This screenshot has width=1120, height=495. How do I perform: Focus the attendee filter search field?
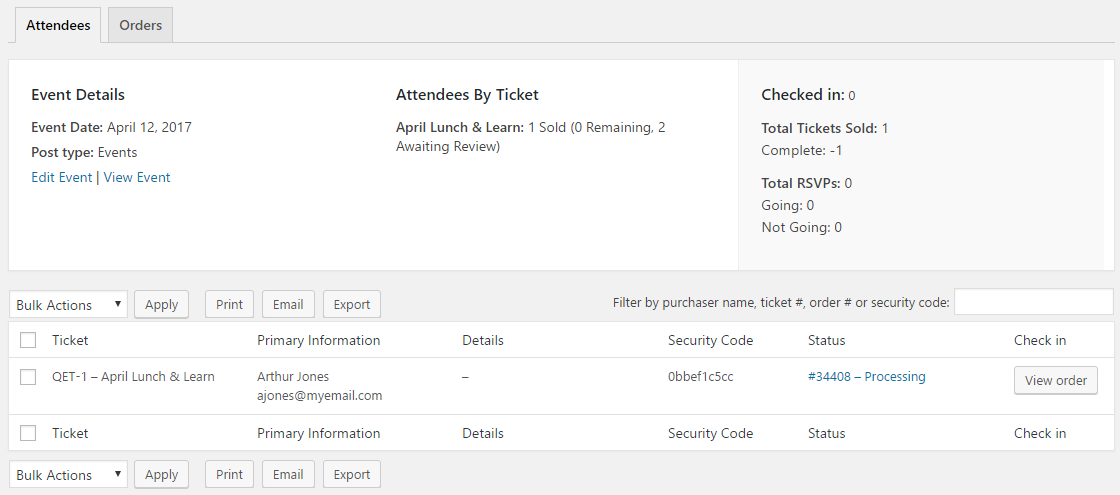point(1033,302)
